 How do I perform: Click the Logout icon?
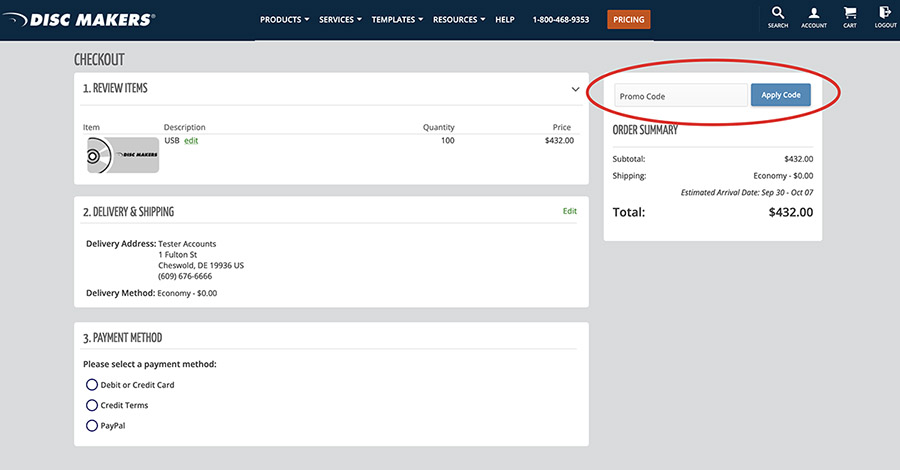[x=885, y=17]
